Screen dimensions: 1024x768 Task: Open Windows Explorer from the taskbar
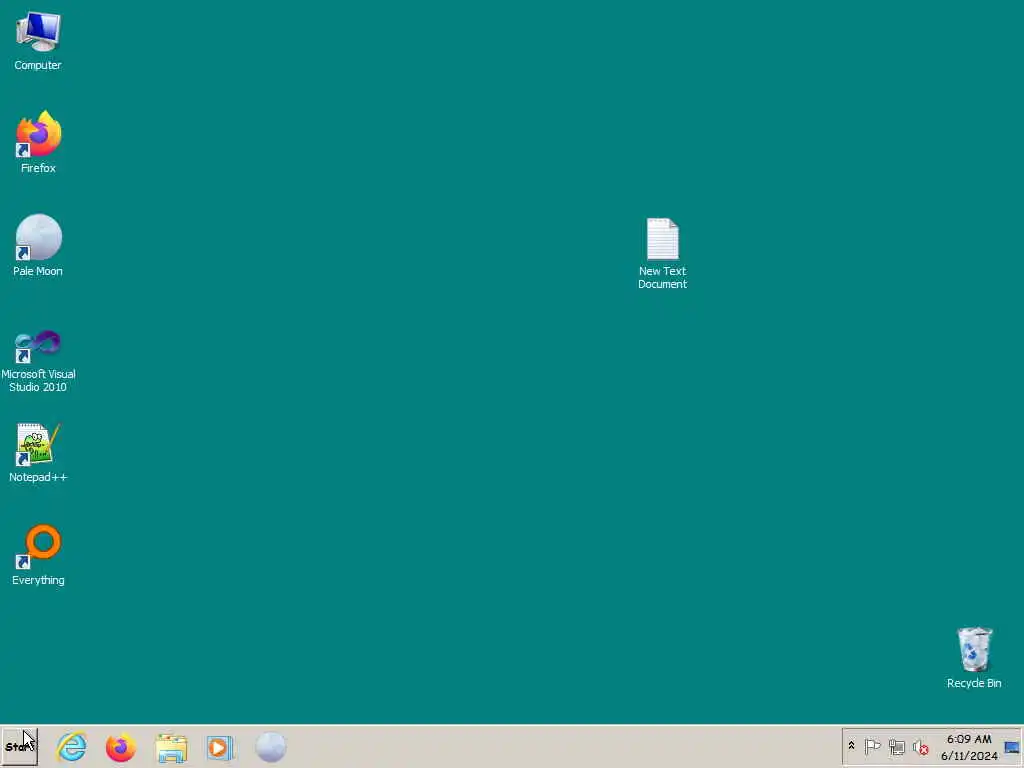[171, 748]
